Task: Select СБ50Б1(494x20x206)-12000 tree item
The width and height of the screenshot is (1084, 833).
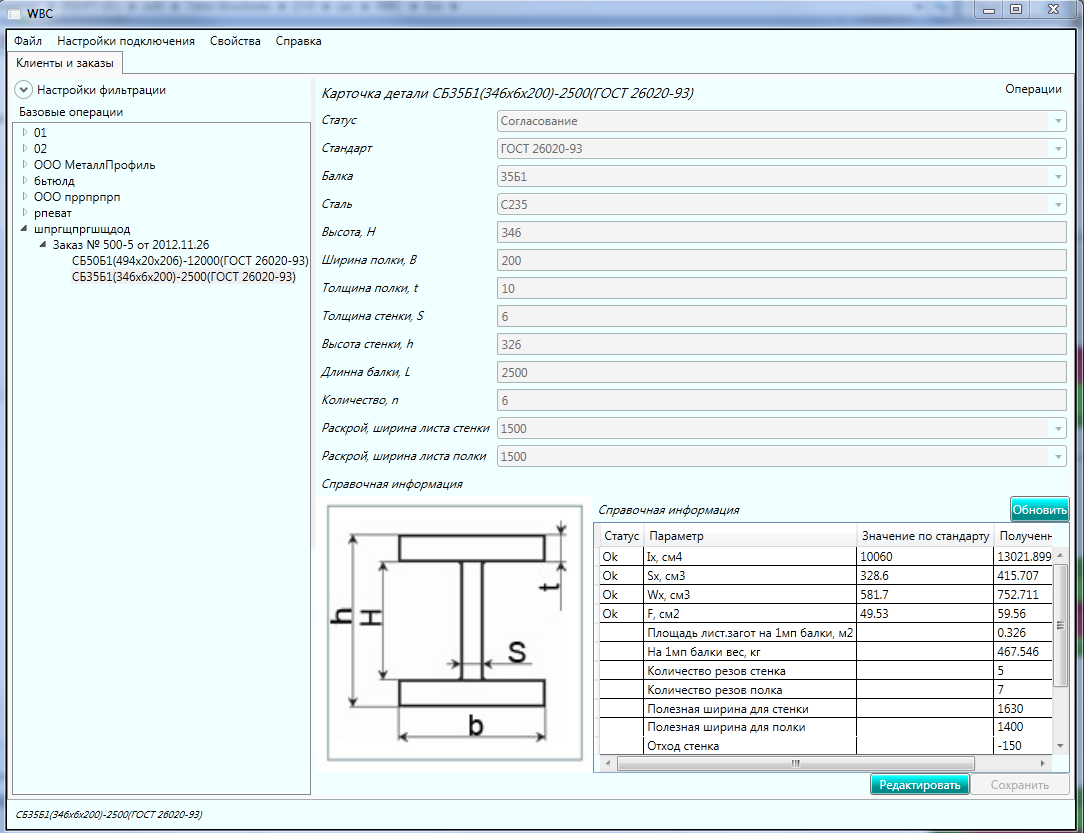Action: 189,261
